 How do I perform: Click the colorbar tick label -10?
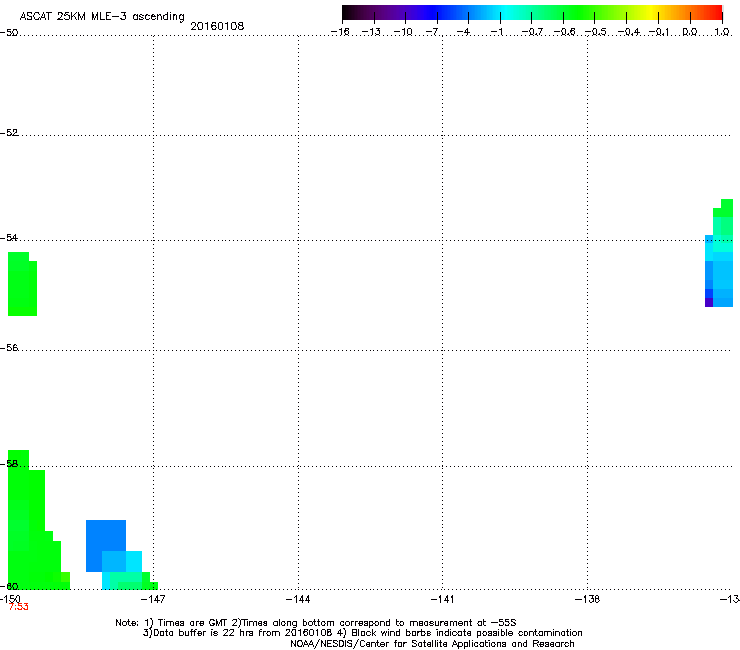tap(403, 32)
